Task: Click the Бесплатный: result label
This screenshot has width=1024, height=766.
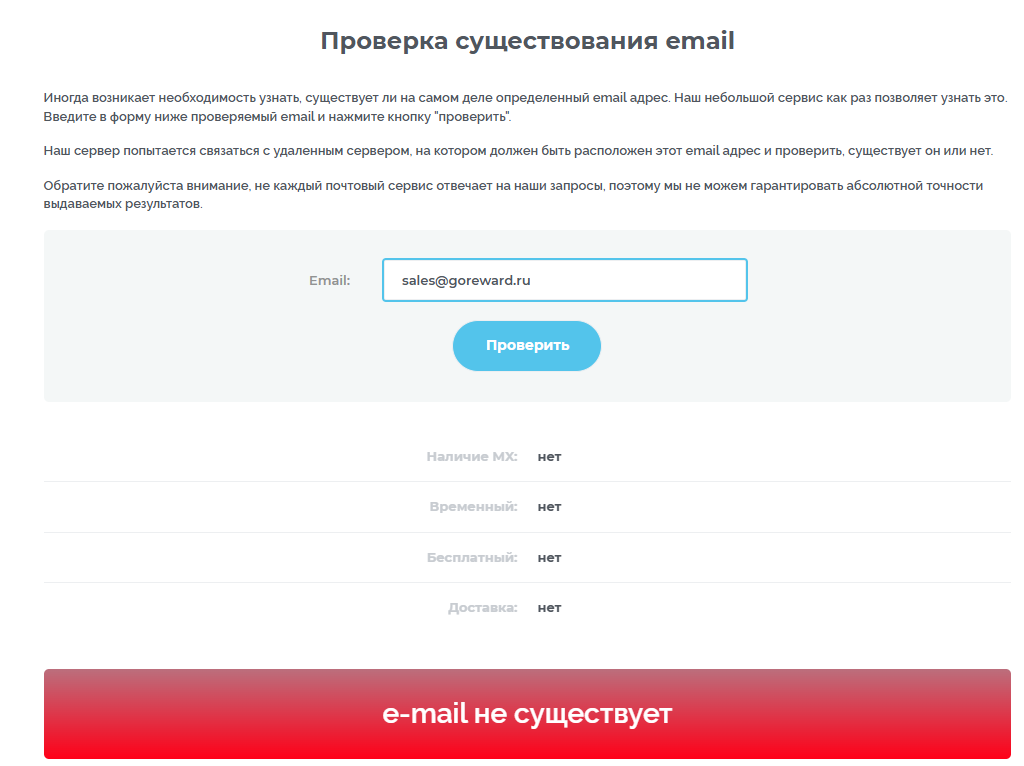Action: tap(472, 558)
